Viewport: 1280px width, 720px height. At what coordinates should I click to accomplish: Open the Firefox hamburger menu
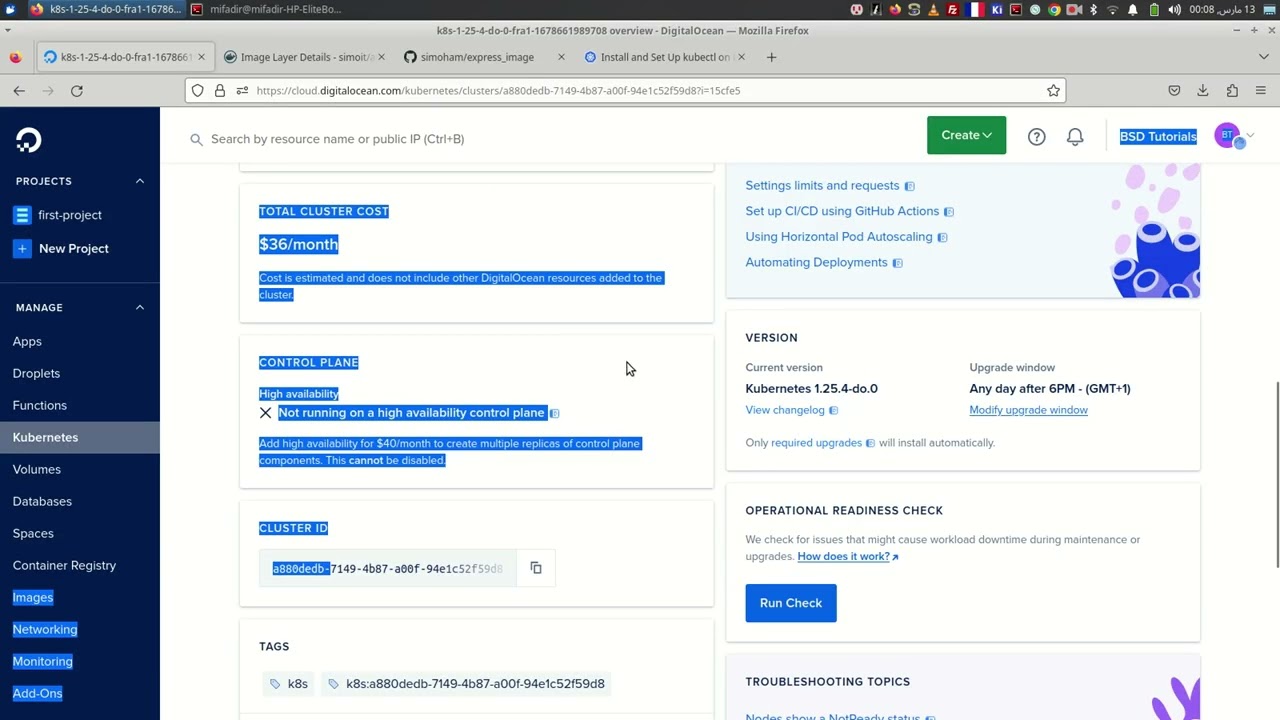point(1261,90)
